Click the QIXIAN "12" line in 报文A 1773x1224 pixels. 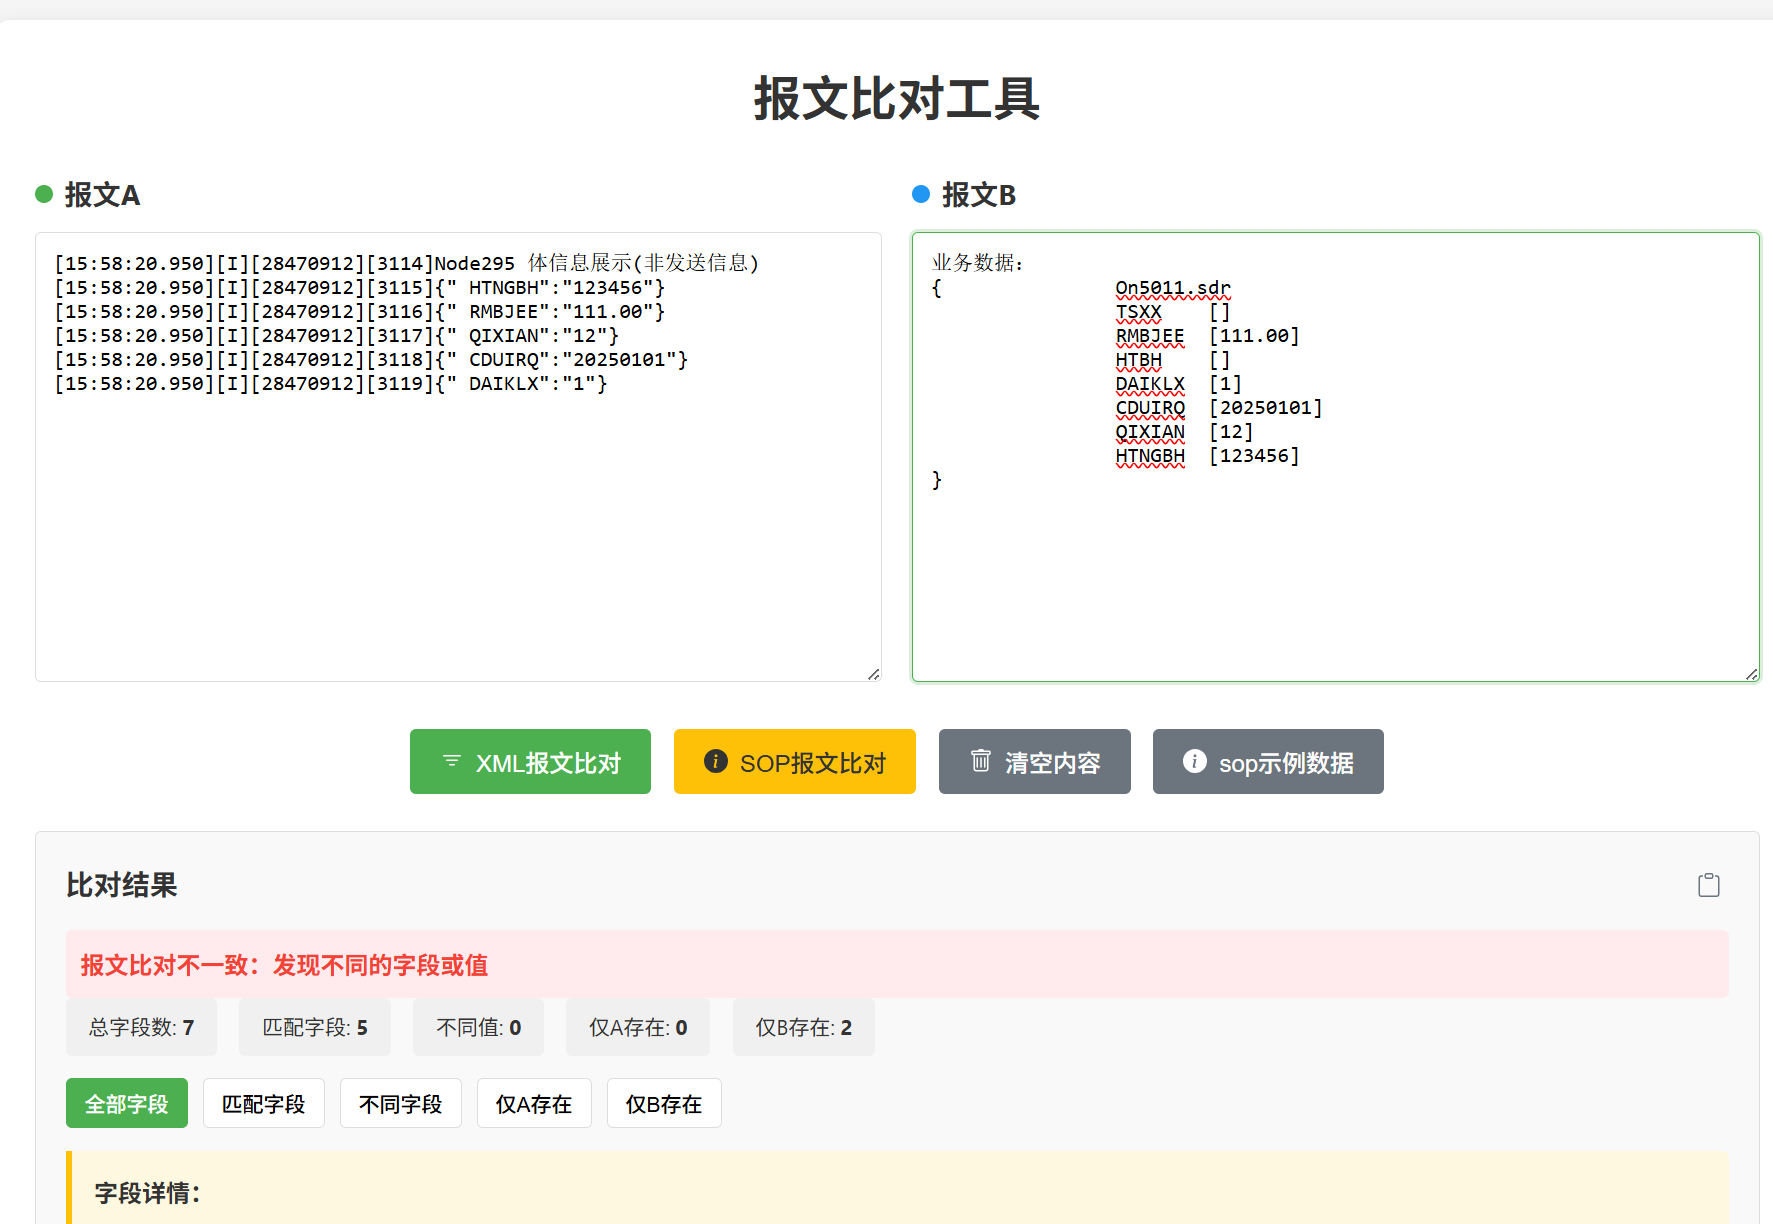(x=337, y=335)
